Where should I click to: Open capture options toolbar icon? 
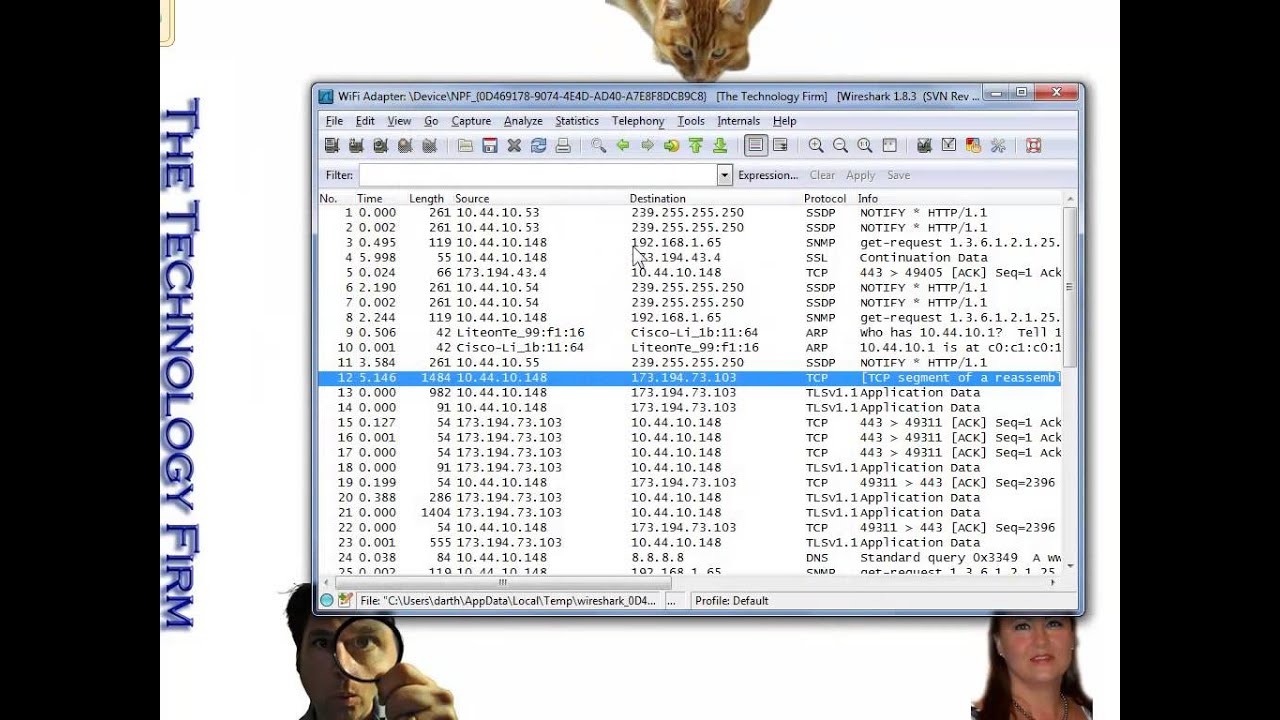(356, 146)
